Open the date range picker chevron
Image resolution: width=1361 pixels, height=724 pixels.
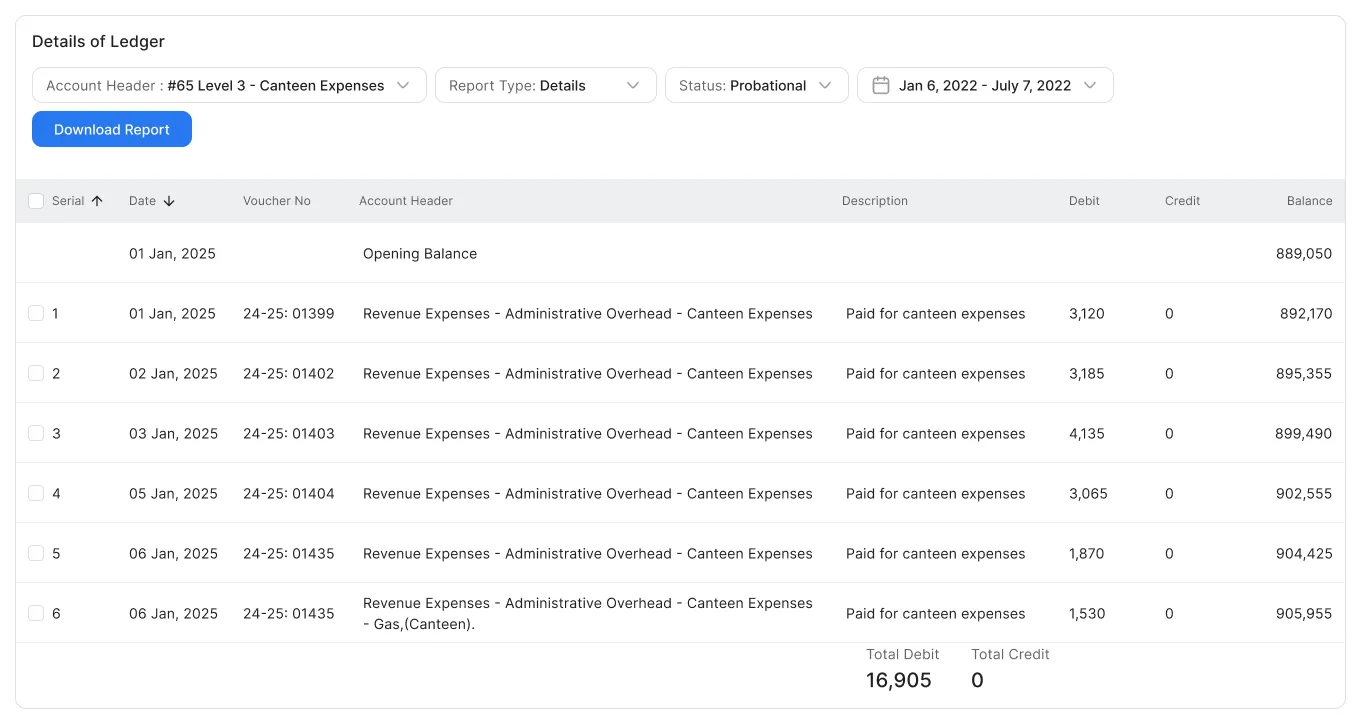pos(1090,85)
